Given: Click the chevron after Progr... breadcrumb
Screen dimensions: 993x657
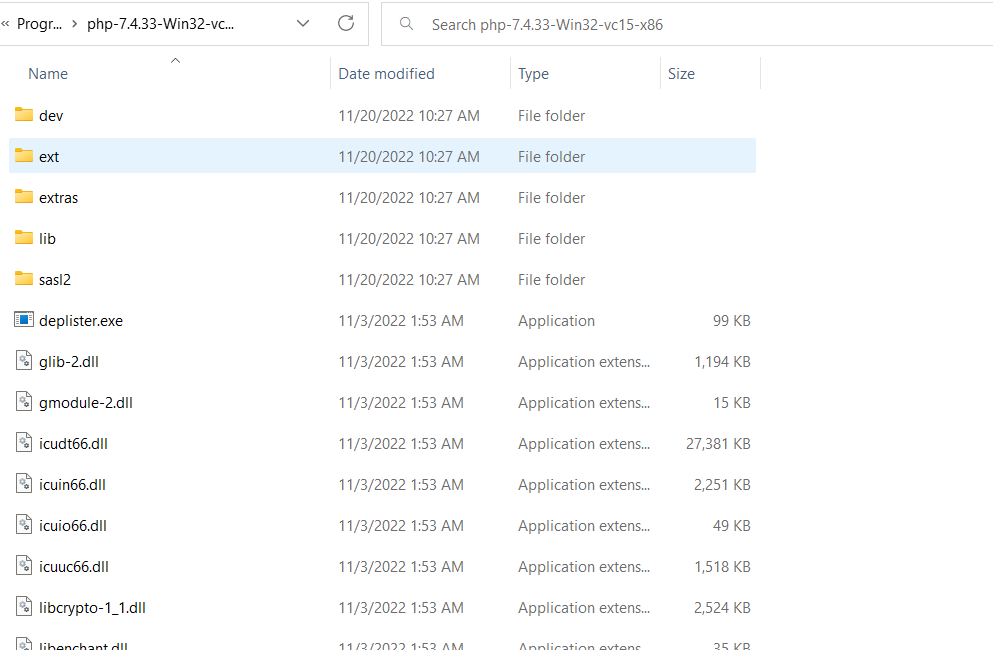Looking at the screenshot, I should click(x=75, y=24).
